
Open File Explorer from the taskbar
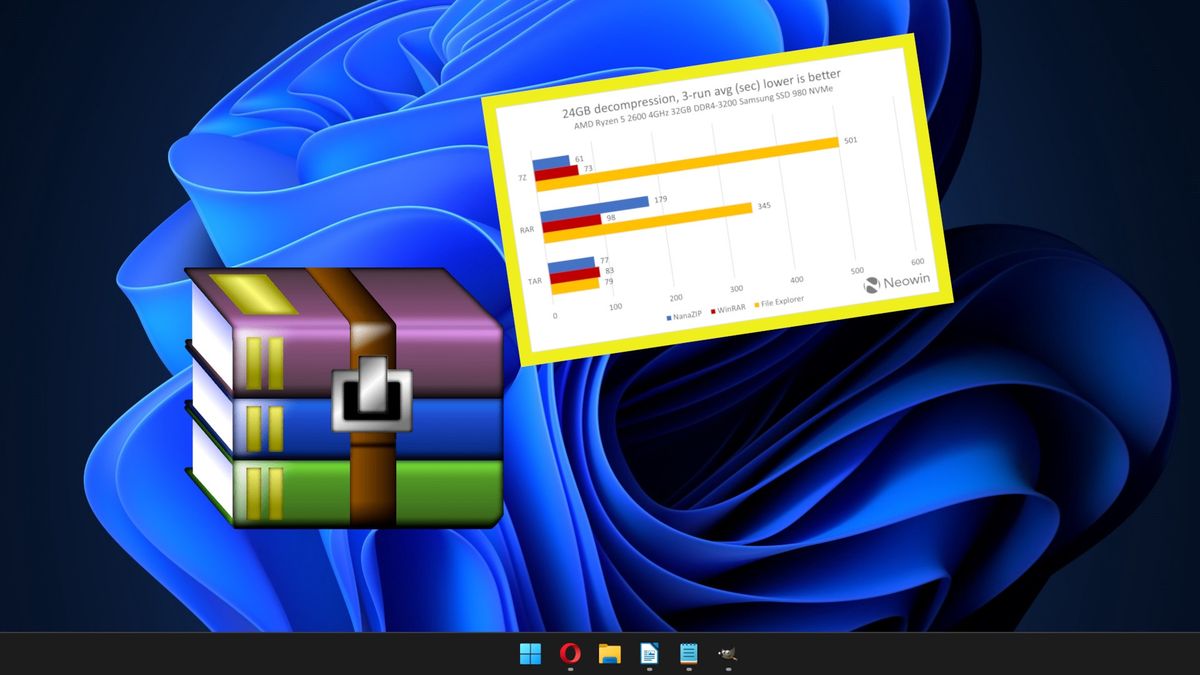pyautogui.click(x=610, y=654)
